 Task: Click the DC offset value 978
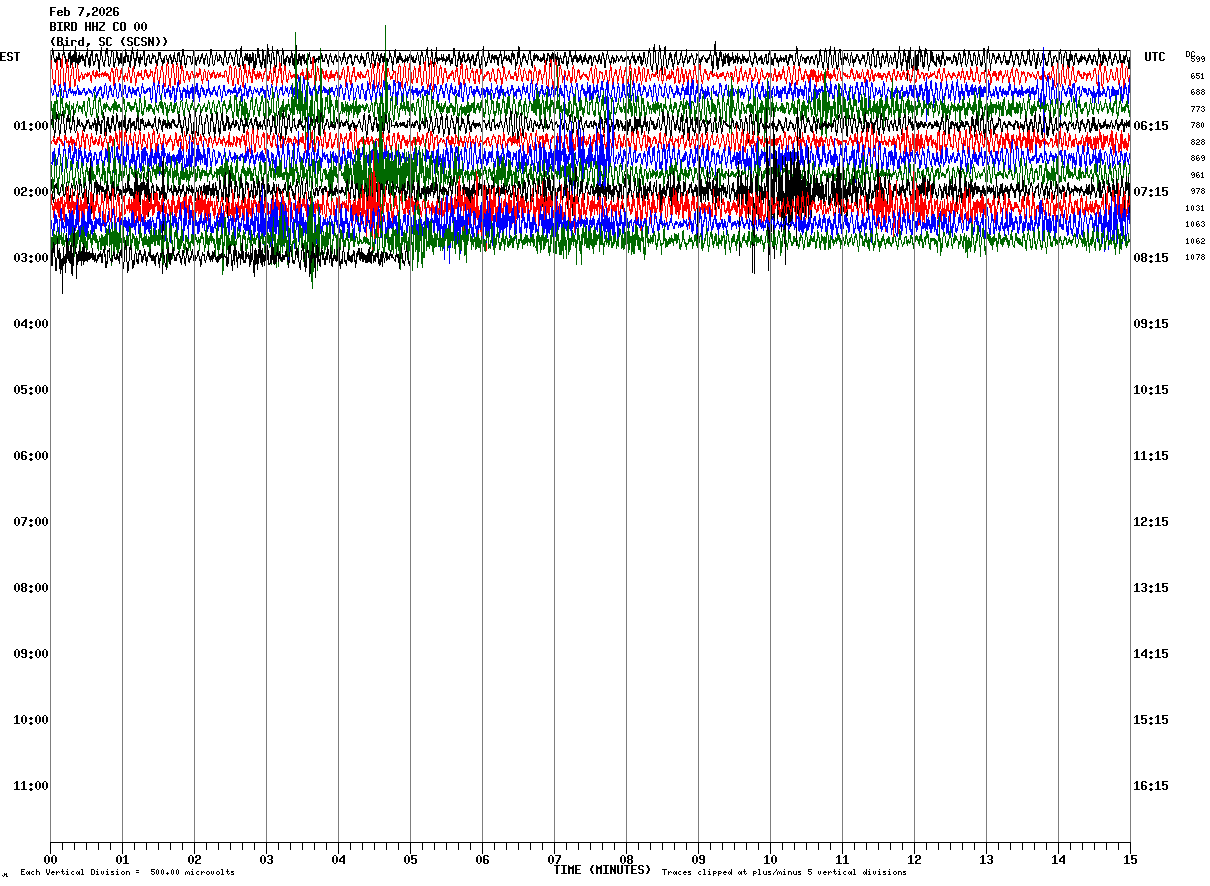coord(1198,192)
